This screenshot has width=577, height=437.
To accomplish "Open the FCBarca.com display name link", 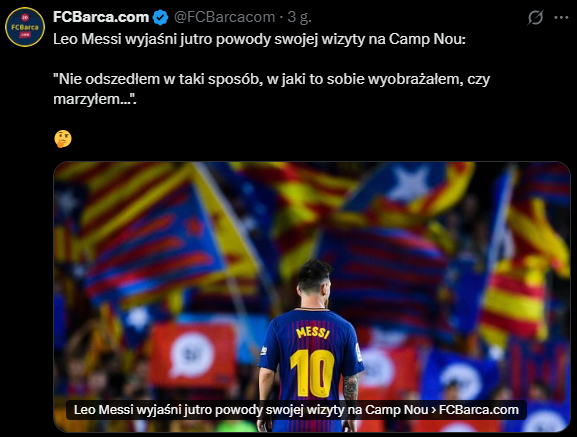I will (x=101, y=17).
